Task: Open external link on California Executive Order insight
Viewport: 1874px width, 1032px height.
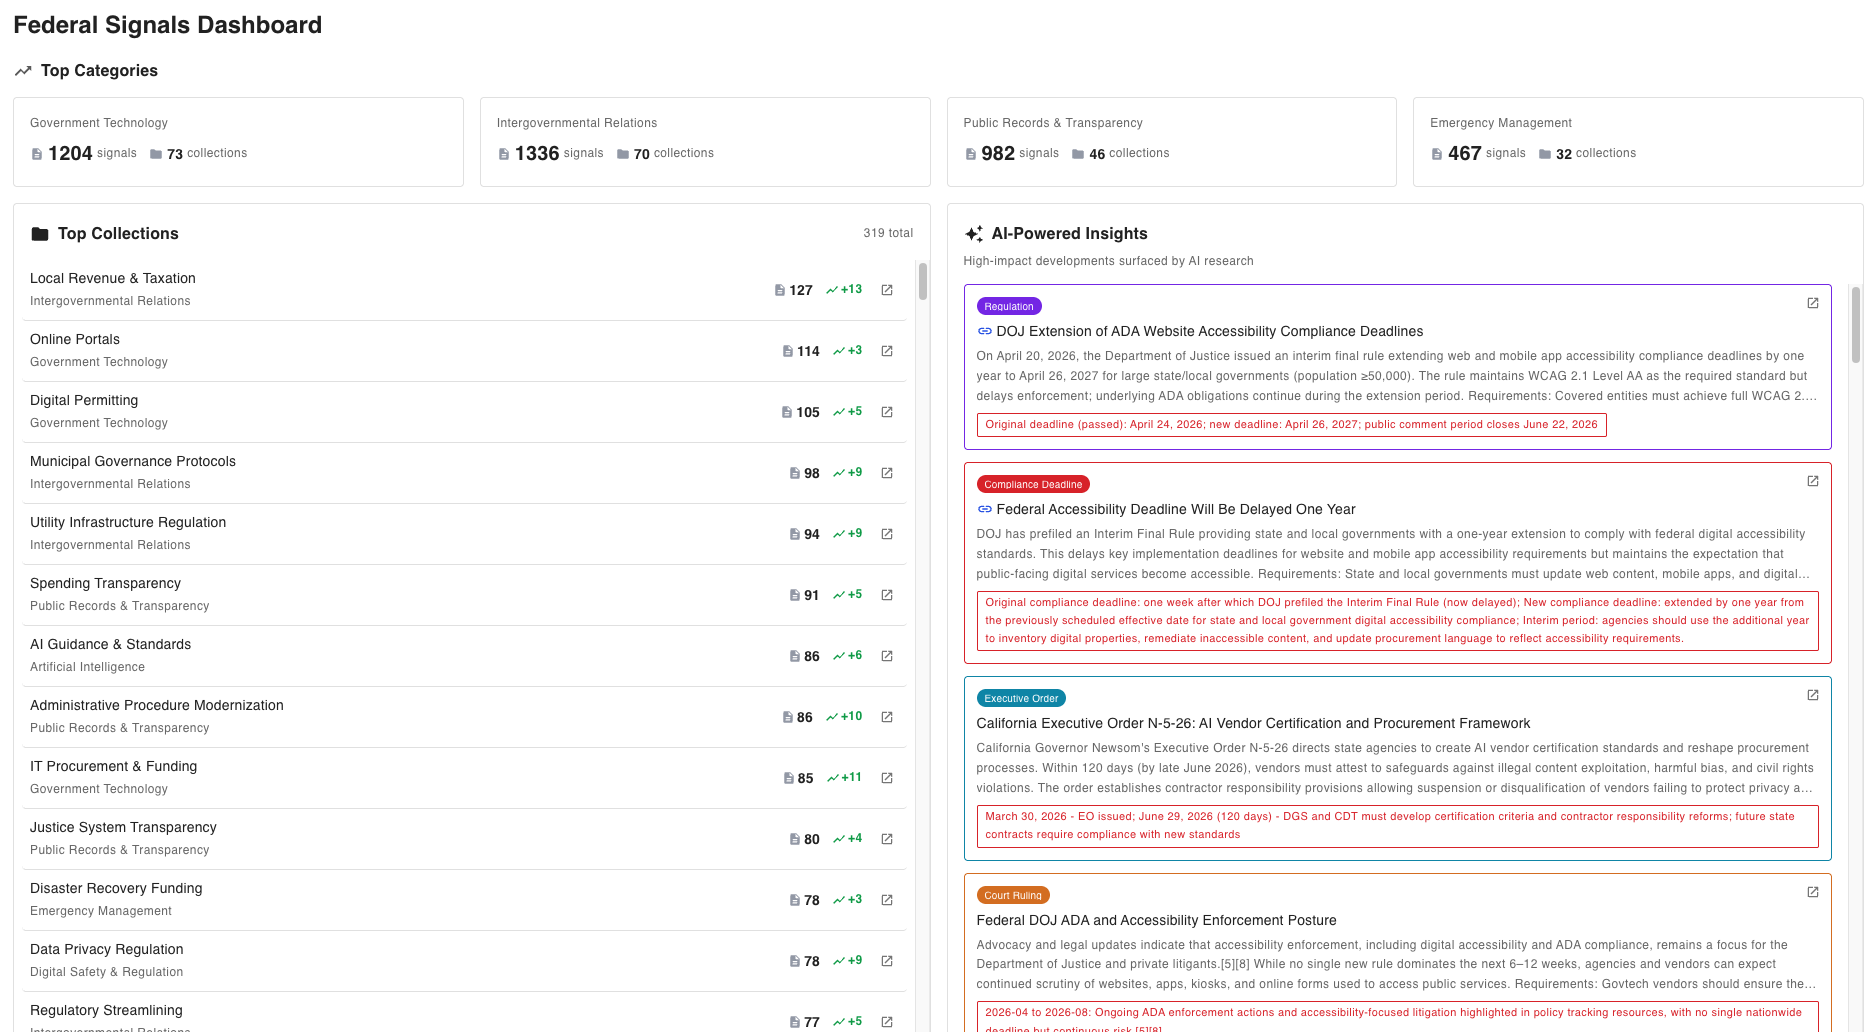Action: (1813, 695)
